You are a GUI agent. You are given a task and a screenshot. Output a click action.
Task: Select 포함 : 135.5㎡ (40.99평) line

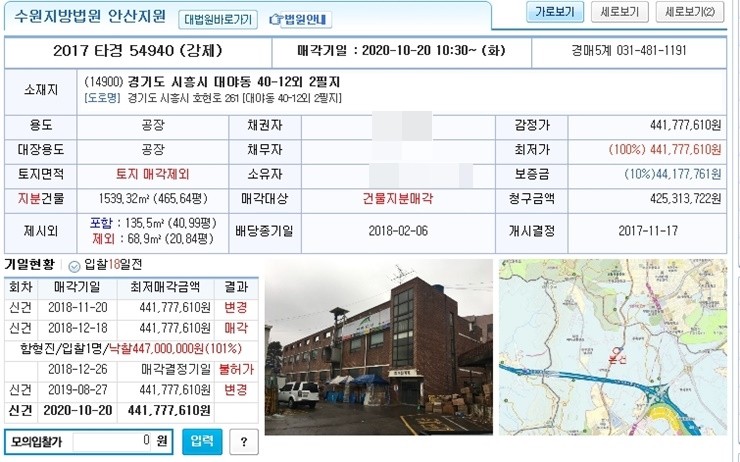point(153,223)
